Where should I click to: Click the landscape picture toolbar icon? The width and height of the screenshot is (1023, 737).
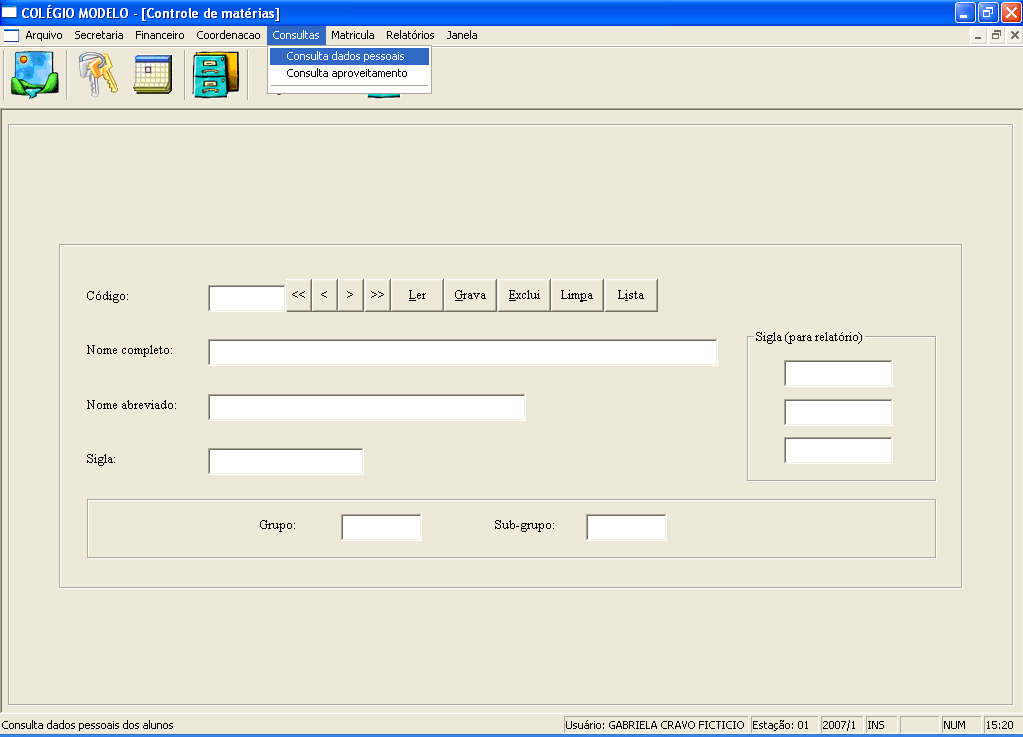click(x=34, y=74)
